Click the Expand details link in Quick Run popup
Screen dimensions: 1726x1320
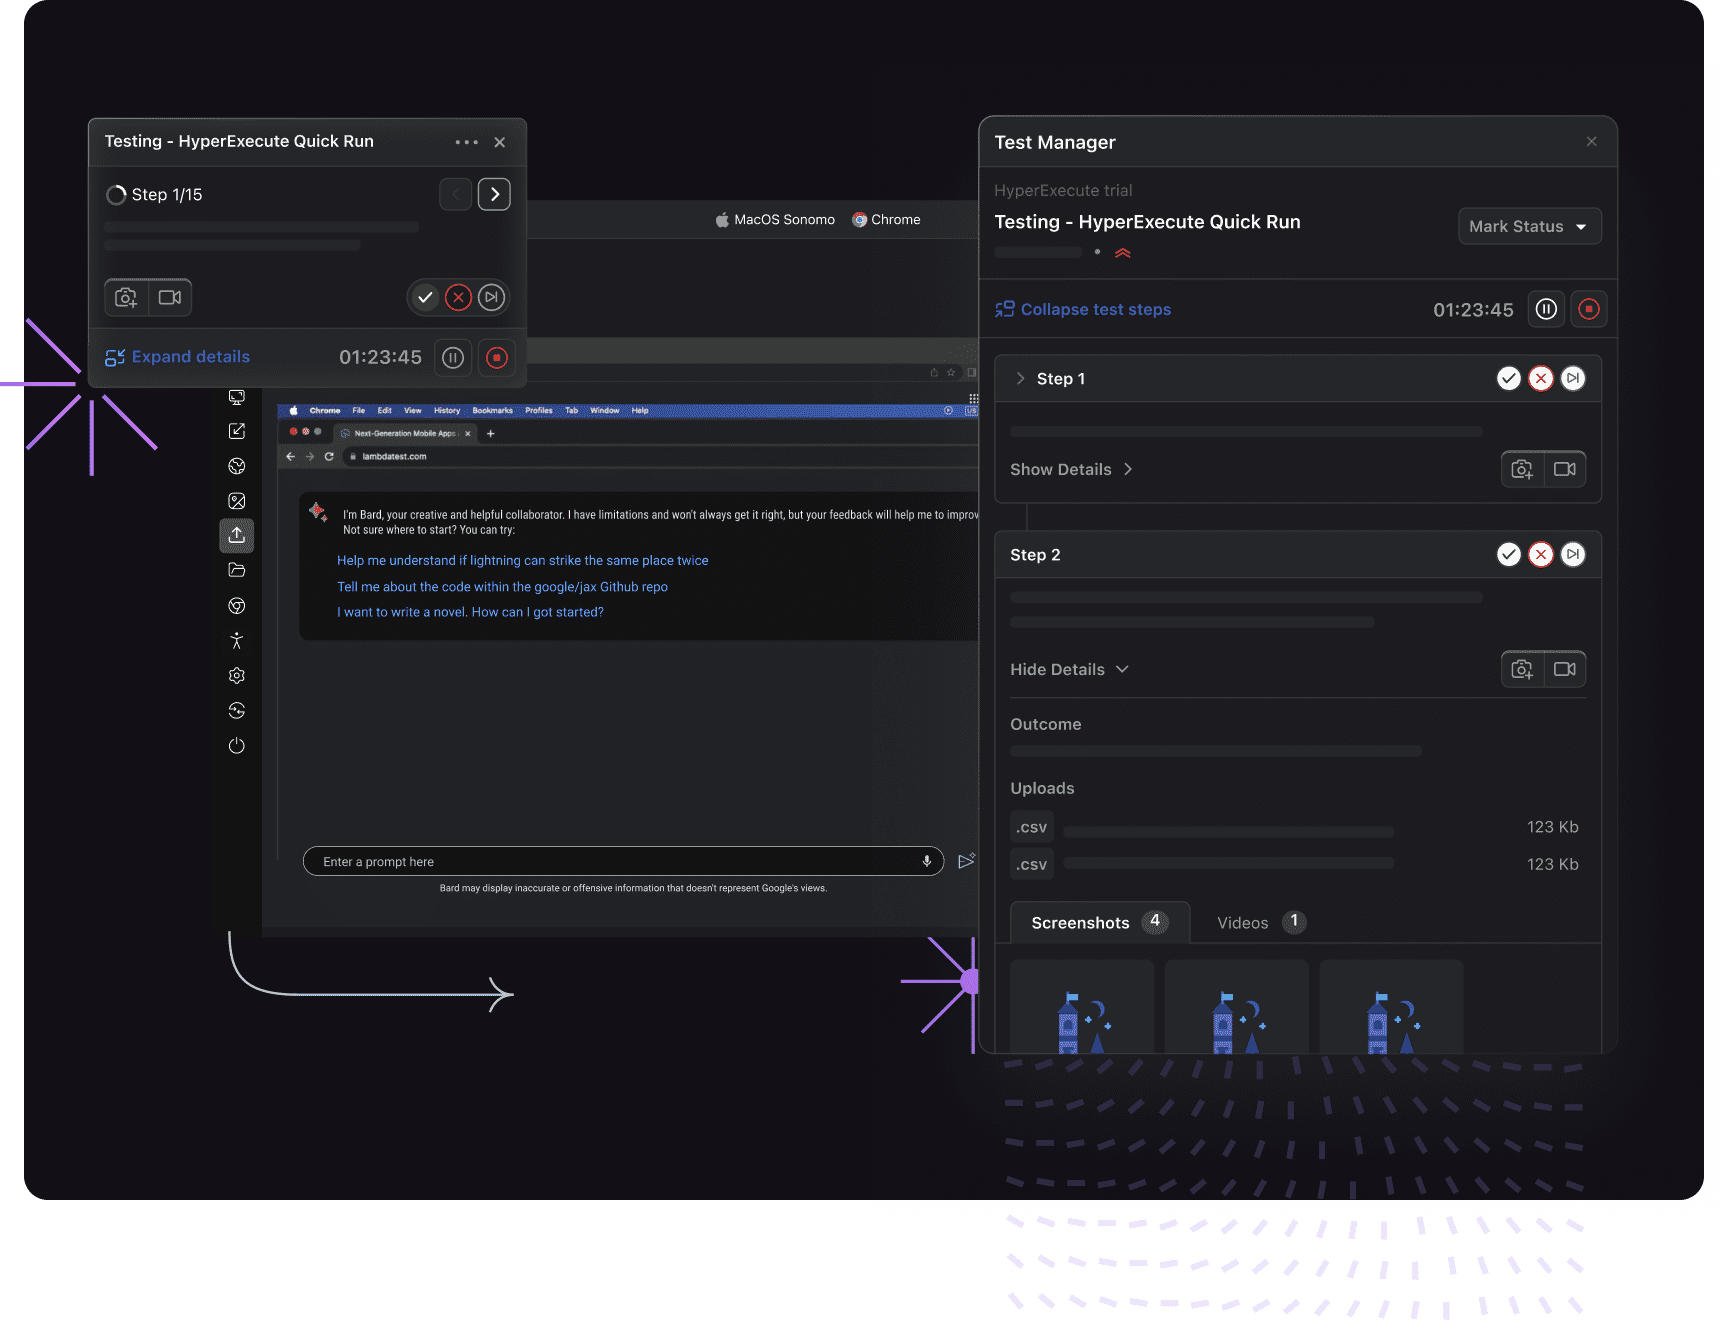pyautogui.click(x=190, y=356)
